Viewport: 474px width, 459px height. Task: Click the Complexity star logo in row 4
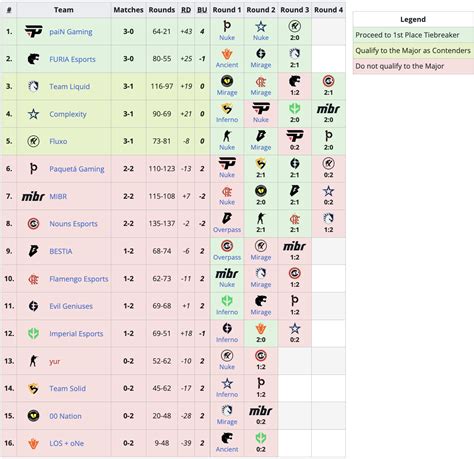point(33,114)
